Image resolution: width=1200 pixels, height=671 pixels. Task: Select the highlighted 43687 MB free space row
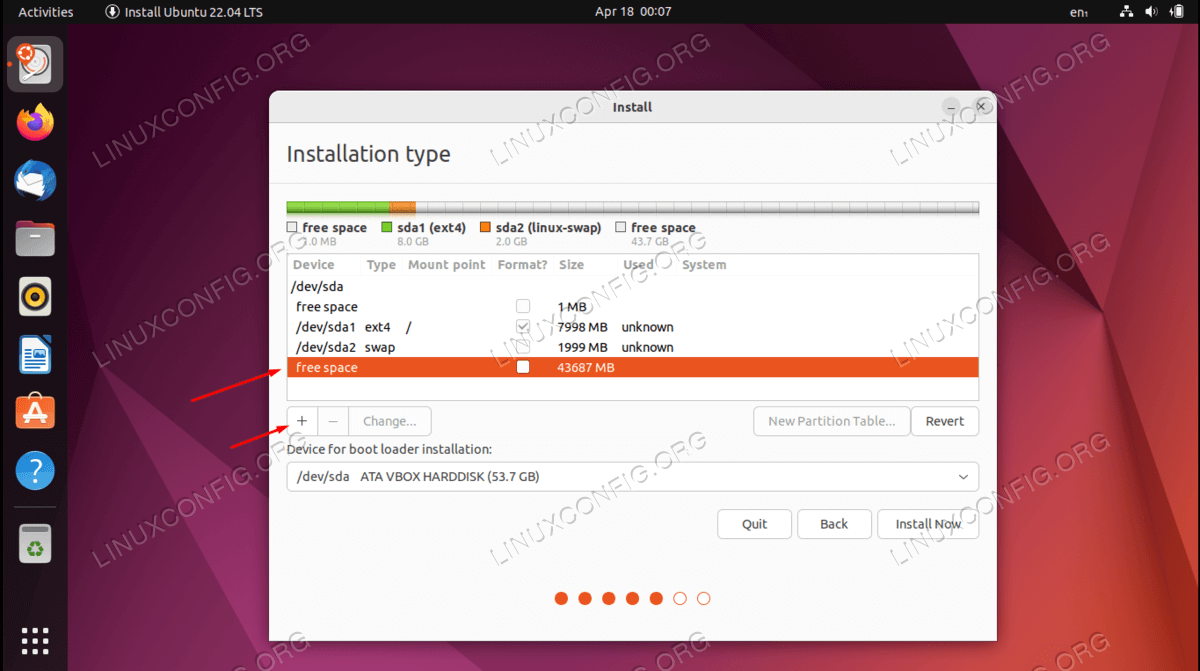(633, 367)
